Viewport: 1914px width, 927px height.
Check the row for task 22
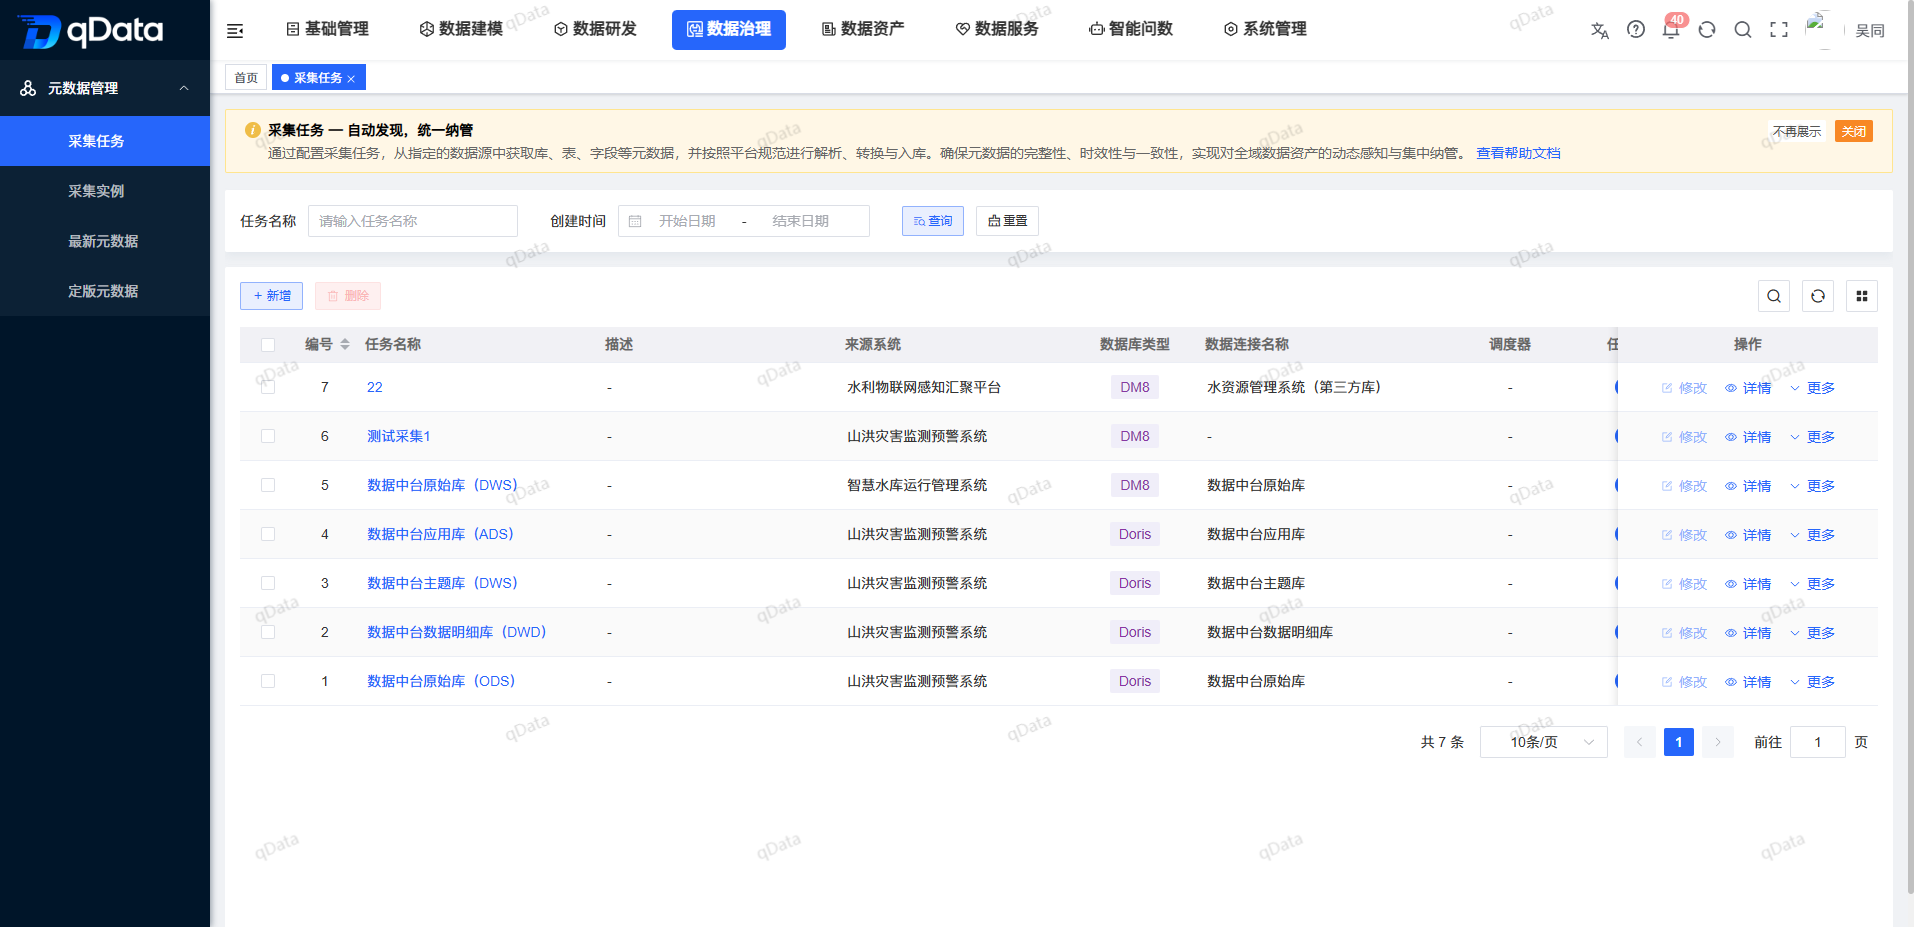point(268,387)
